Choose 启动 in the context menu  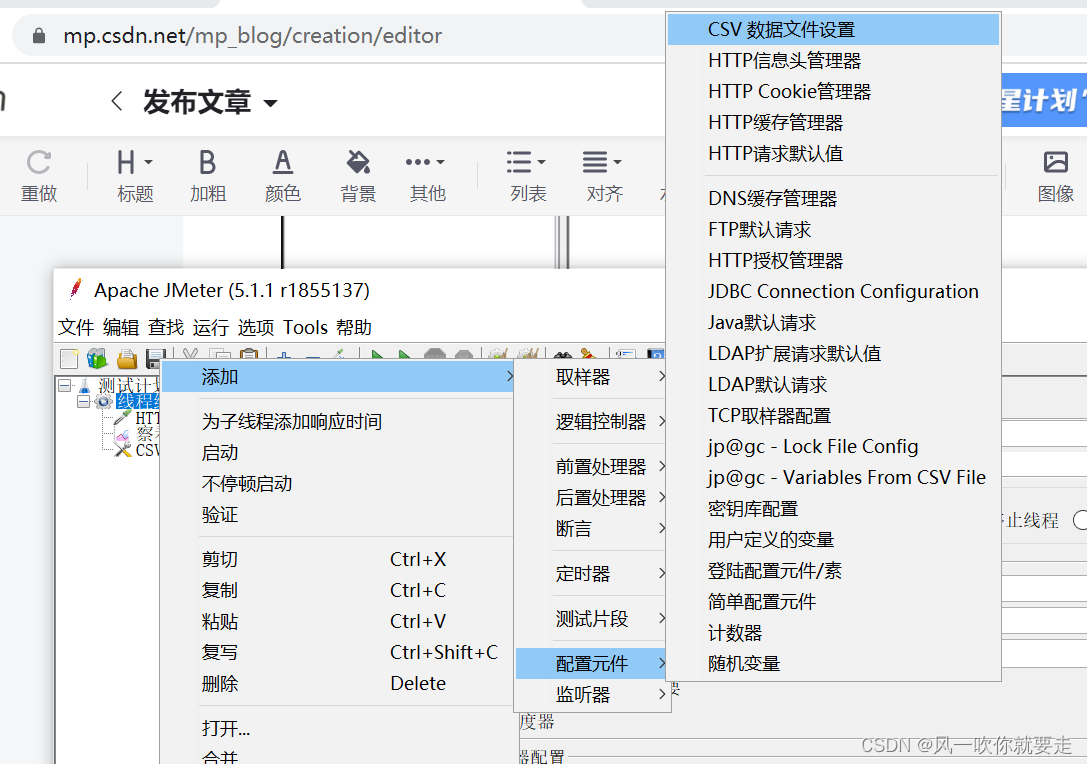(x=338, y=453)
